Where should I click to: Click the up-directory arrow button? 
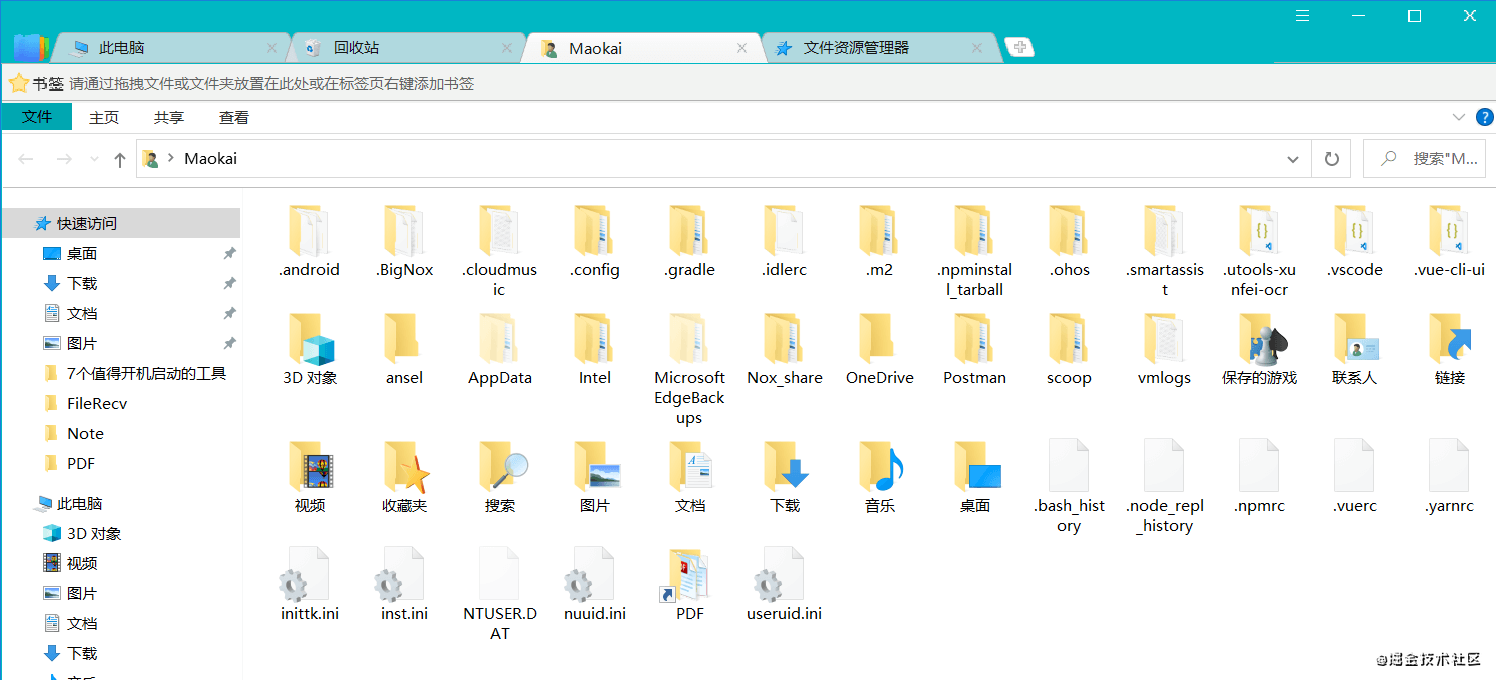pos(120,159)
